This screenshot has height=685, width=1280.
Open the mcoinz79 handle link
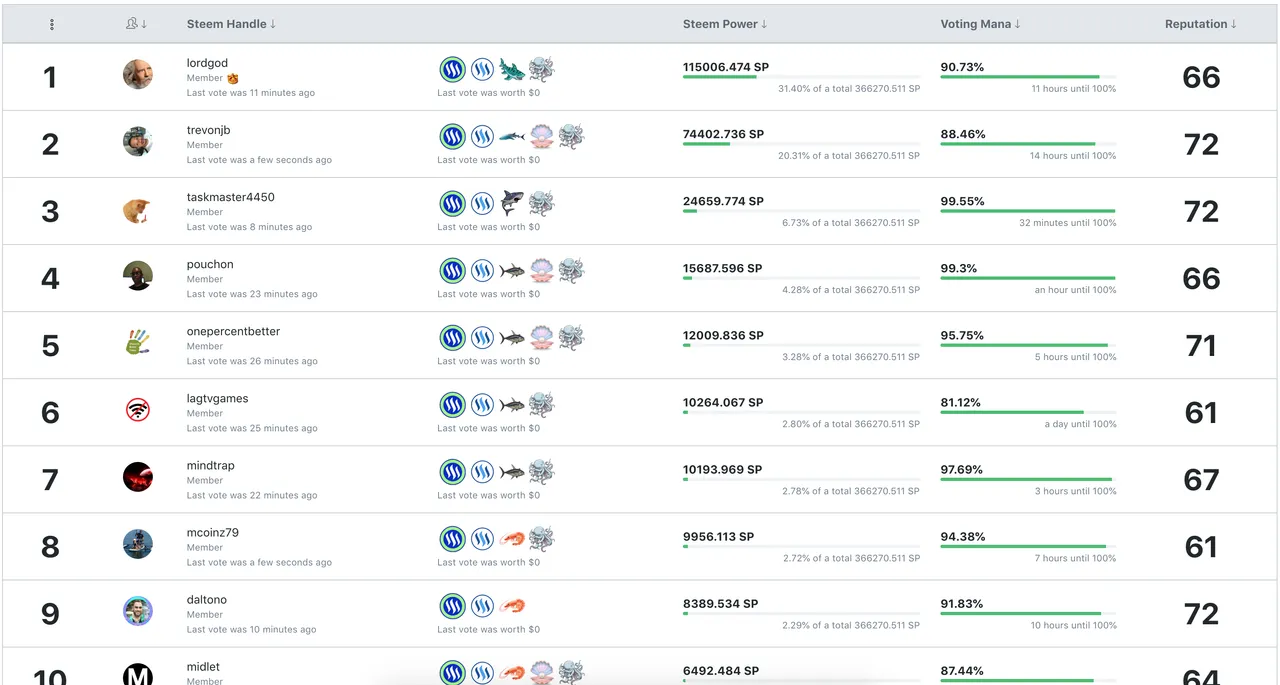pyautogui.click(x=212, y=532)
